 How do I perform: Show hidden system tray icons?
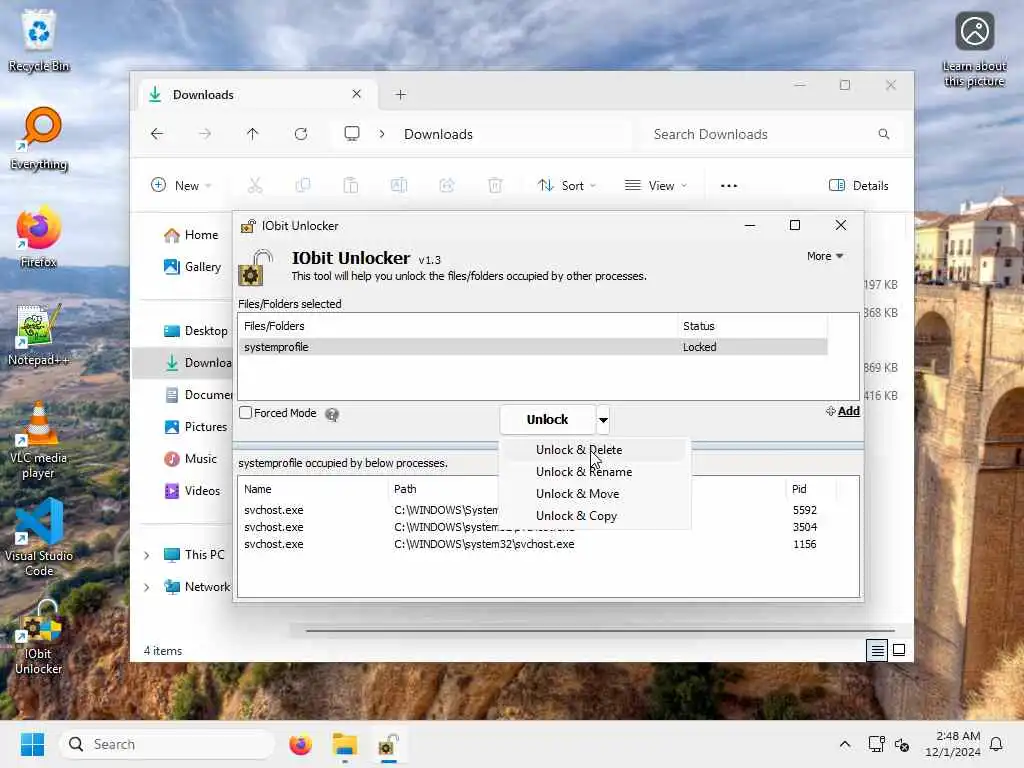844,744
